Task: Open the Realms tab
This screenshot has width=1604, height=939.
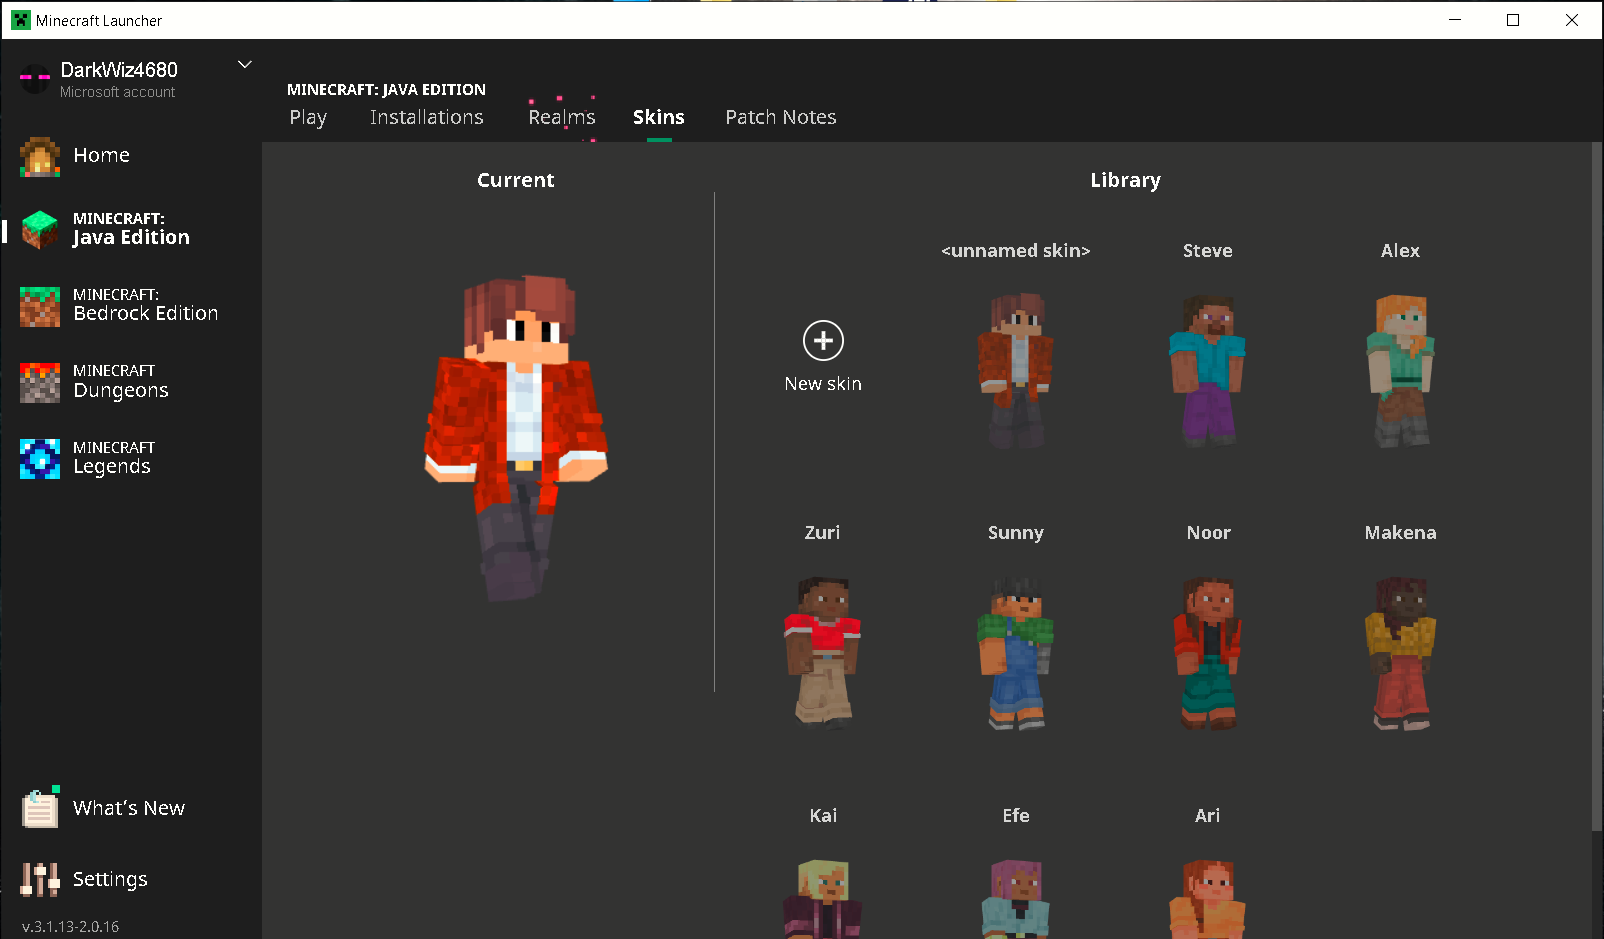Action: (561, 117)
